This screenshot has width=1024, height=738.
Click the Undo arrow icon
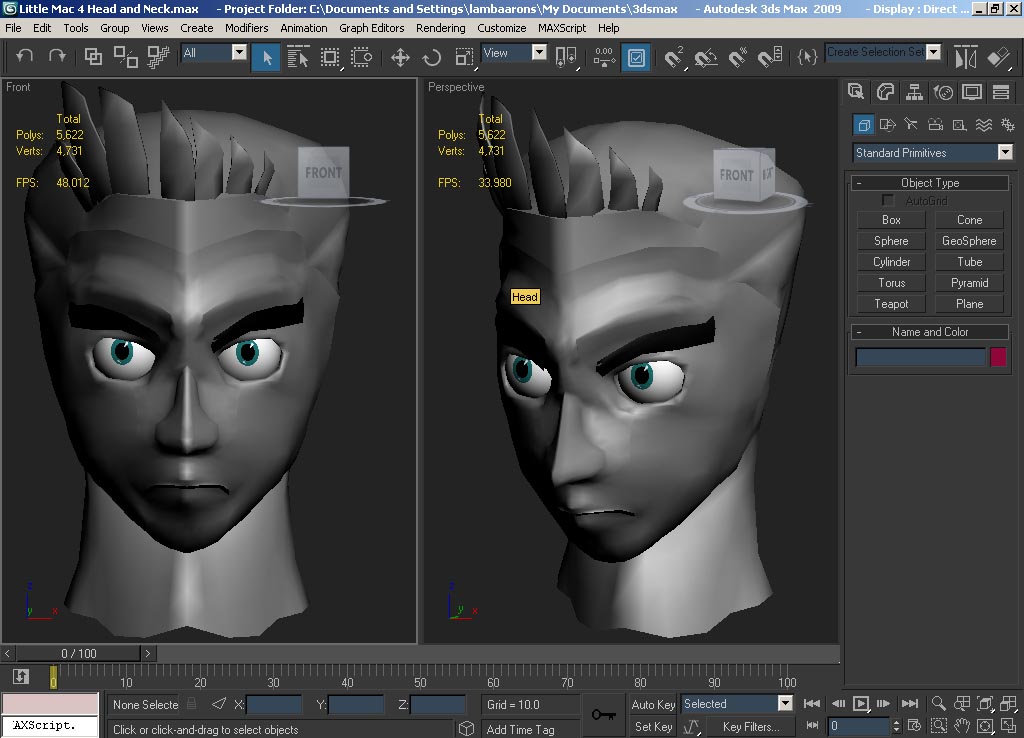(x=25, y=56)
